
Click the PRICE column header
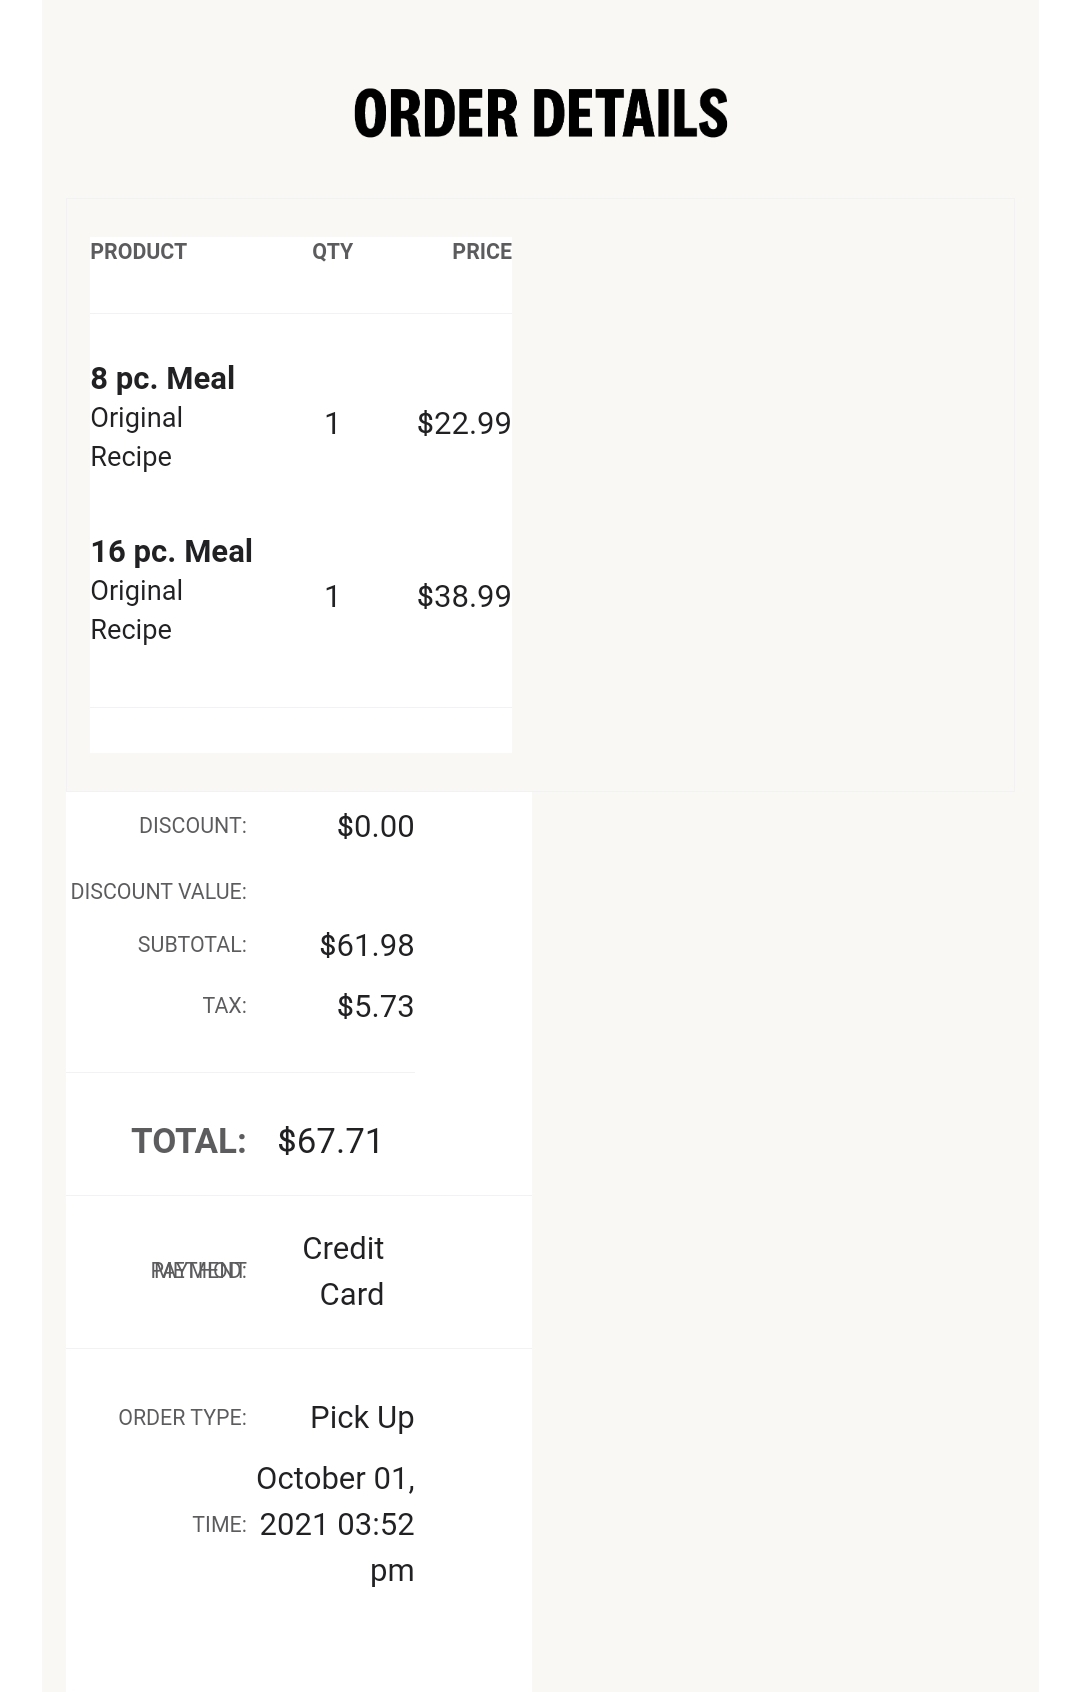pos(481,252)
